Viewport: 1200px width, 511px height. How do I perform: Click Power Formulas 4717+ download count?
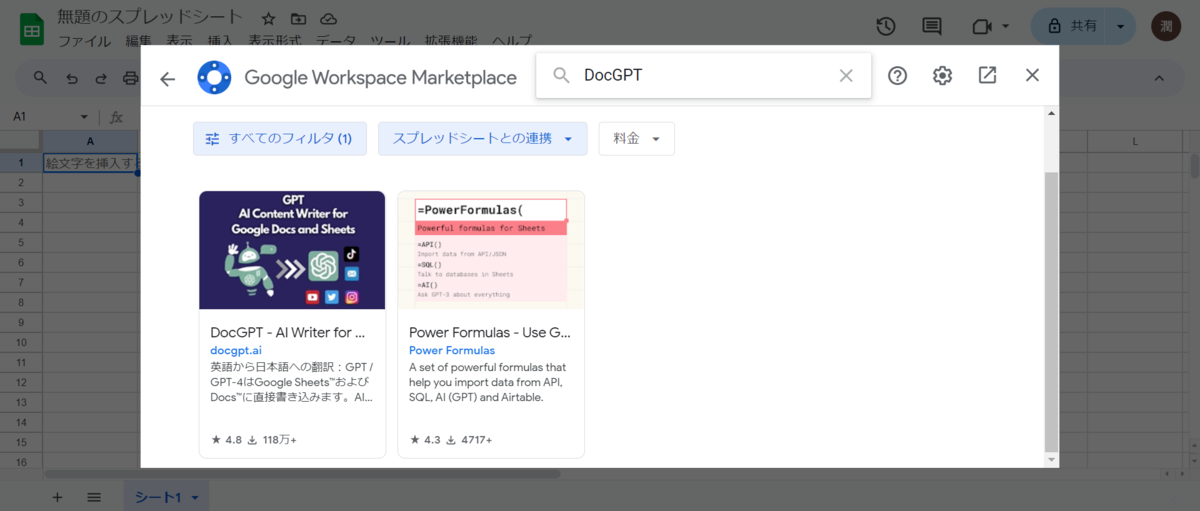[469, 439]
